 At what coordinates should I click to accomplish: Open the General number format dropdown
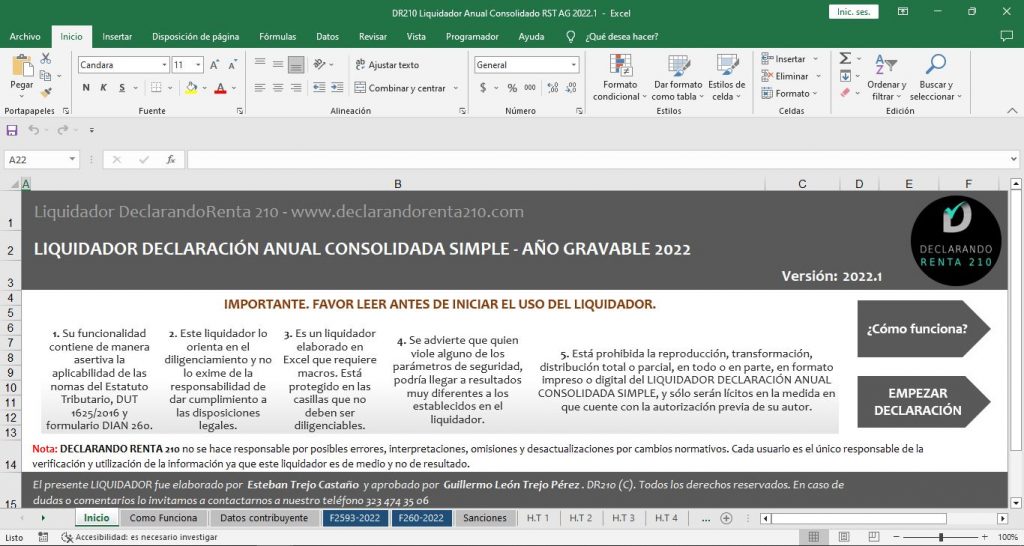tap(574, 65)
